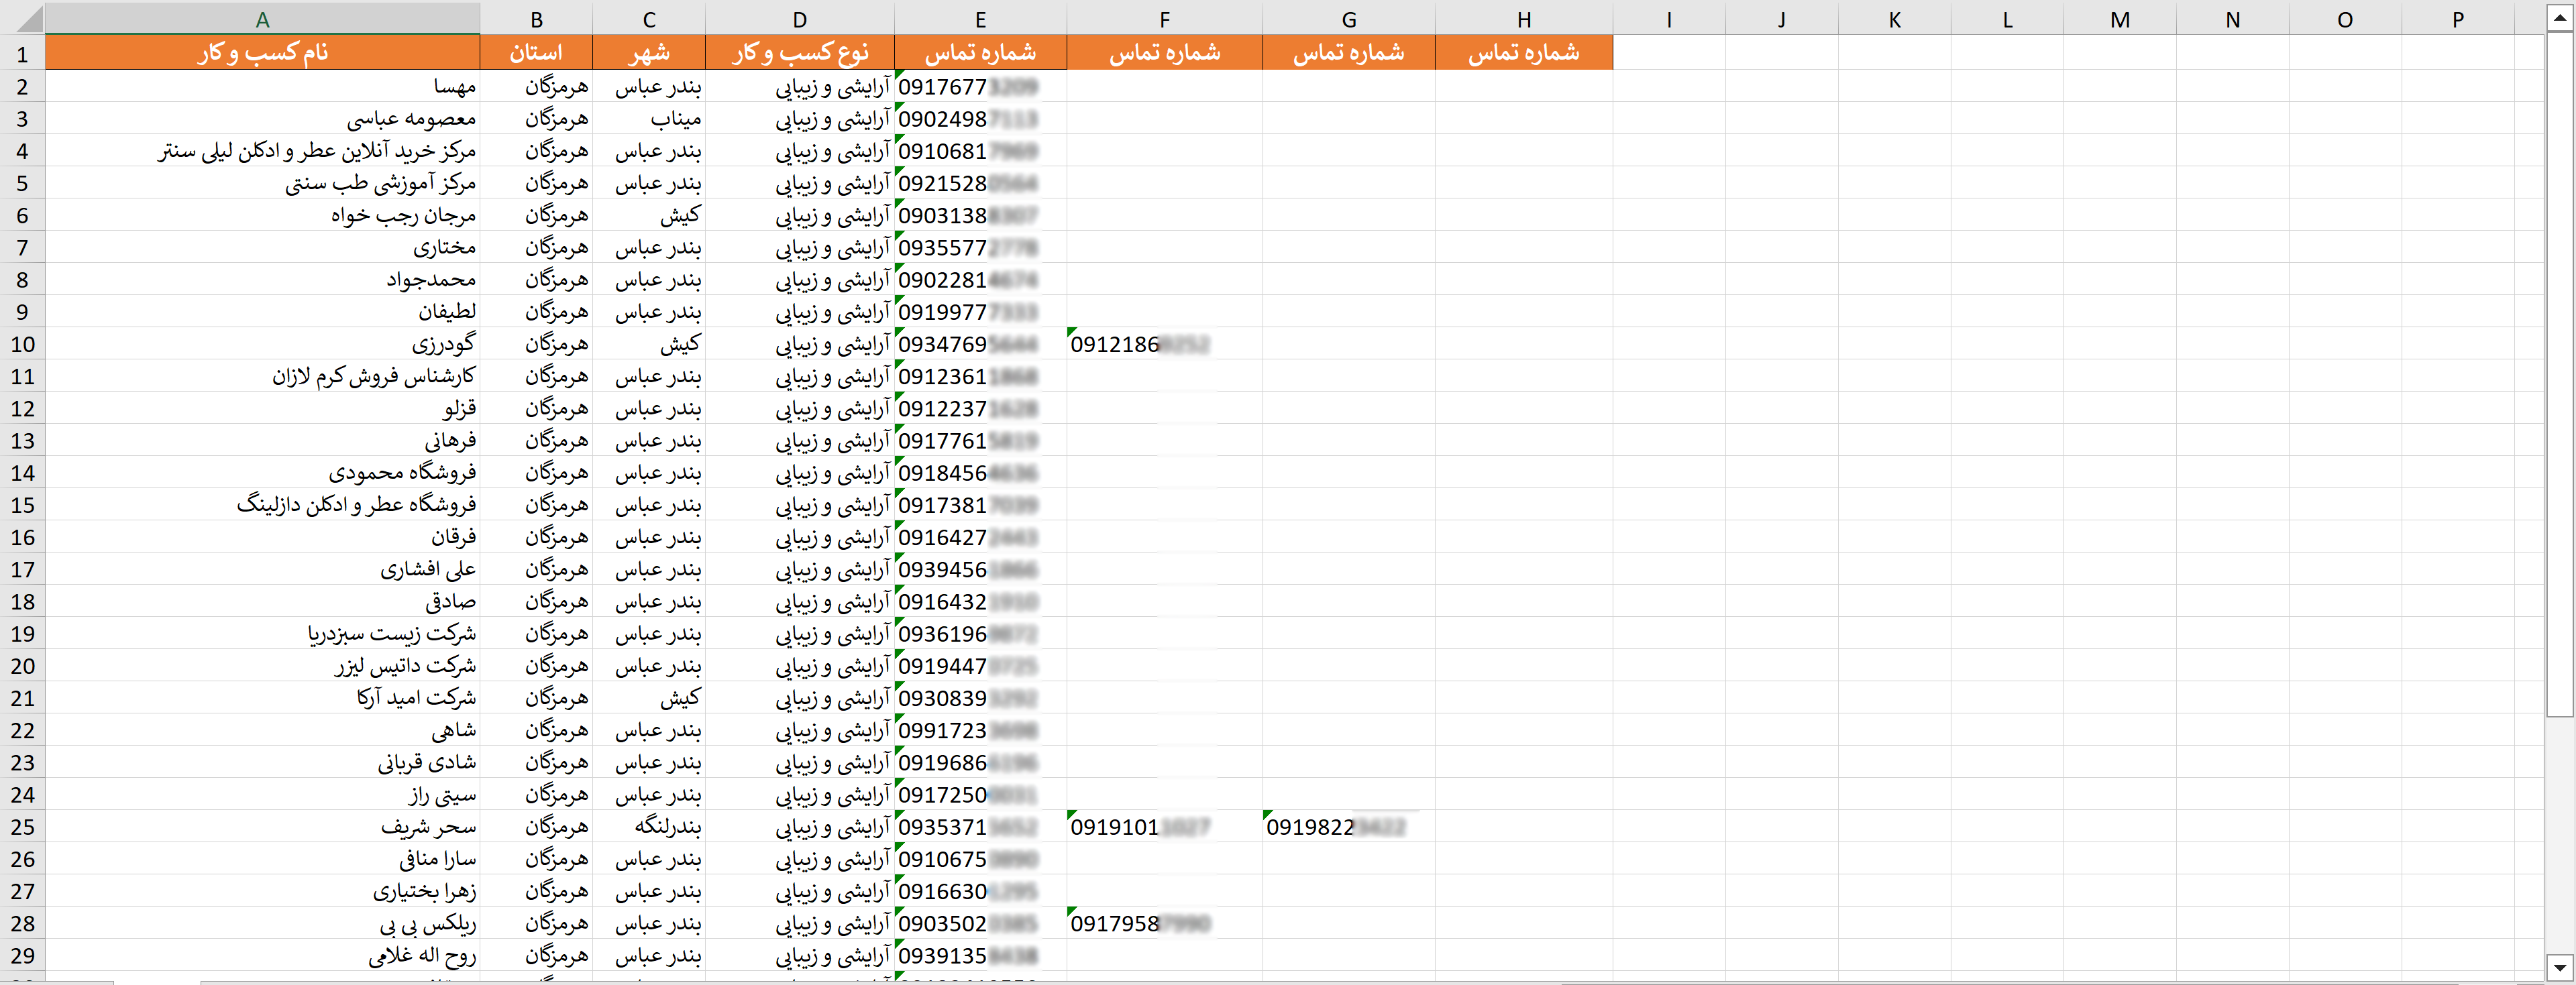
Task: Select row 25 header
Action: (22, 827)
